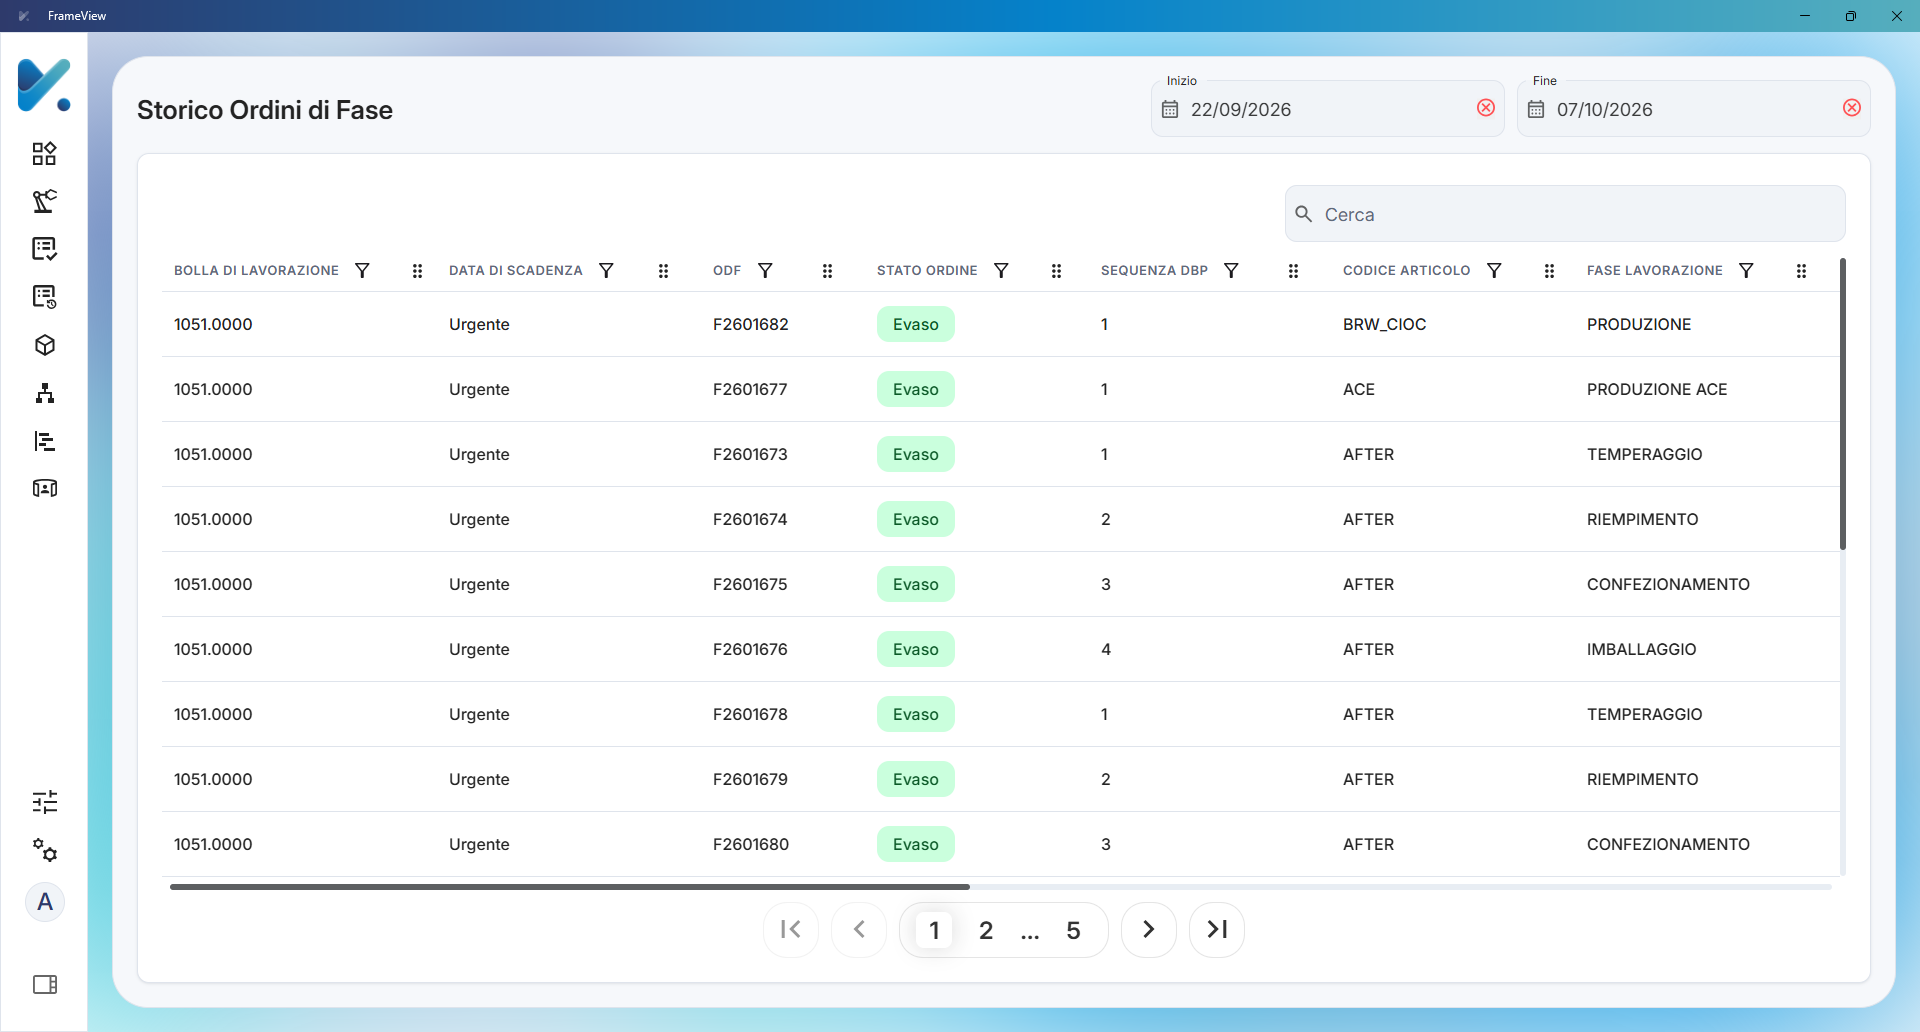The image size is (1920, 1032).
Task: Filter the Fase Lavorazione column
Action: pos(1746,271)
